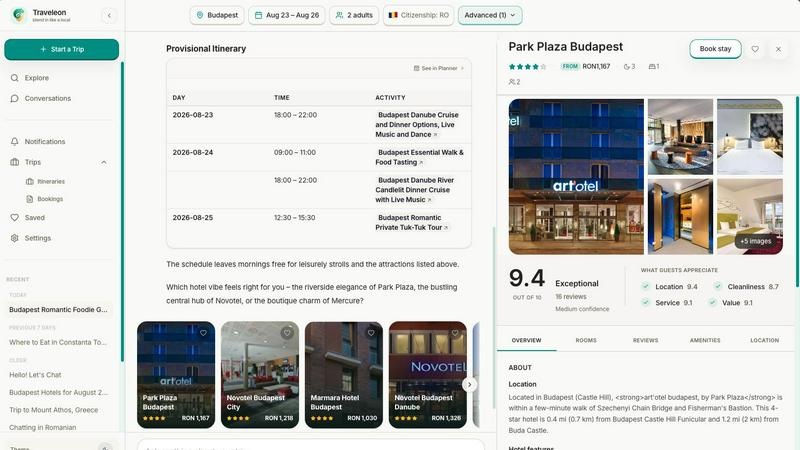The image size is (800, 450).
Task: Change the 2 adults guest count
Action: (354, 15)
